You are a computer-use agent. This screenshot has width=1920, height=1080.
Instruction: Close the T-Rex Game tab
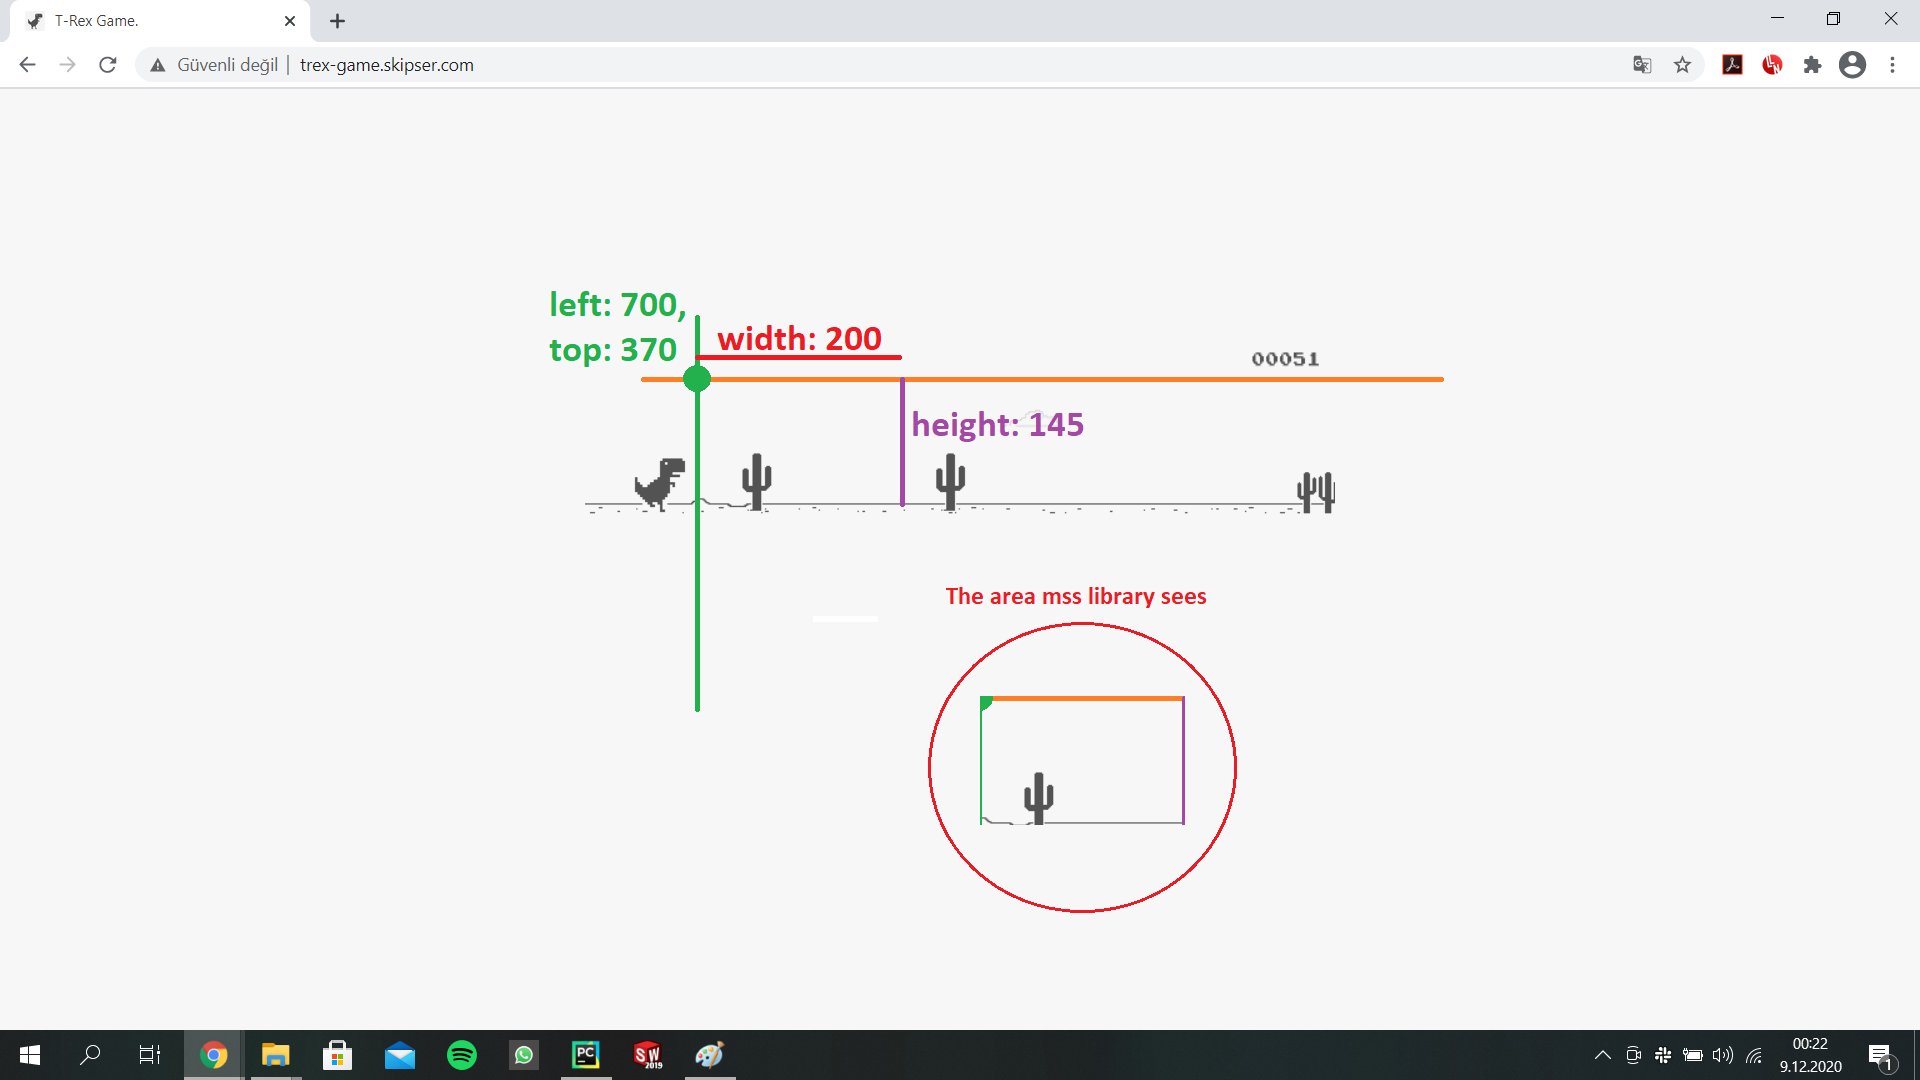[290, 21]
